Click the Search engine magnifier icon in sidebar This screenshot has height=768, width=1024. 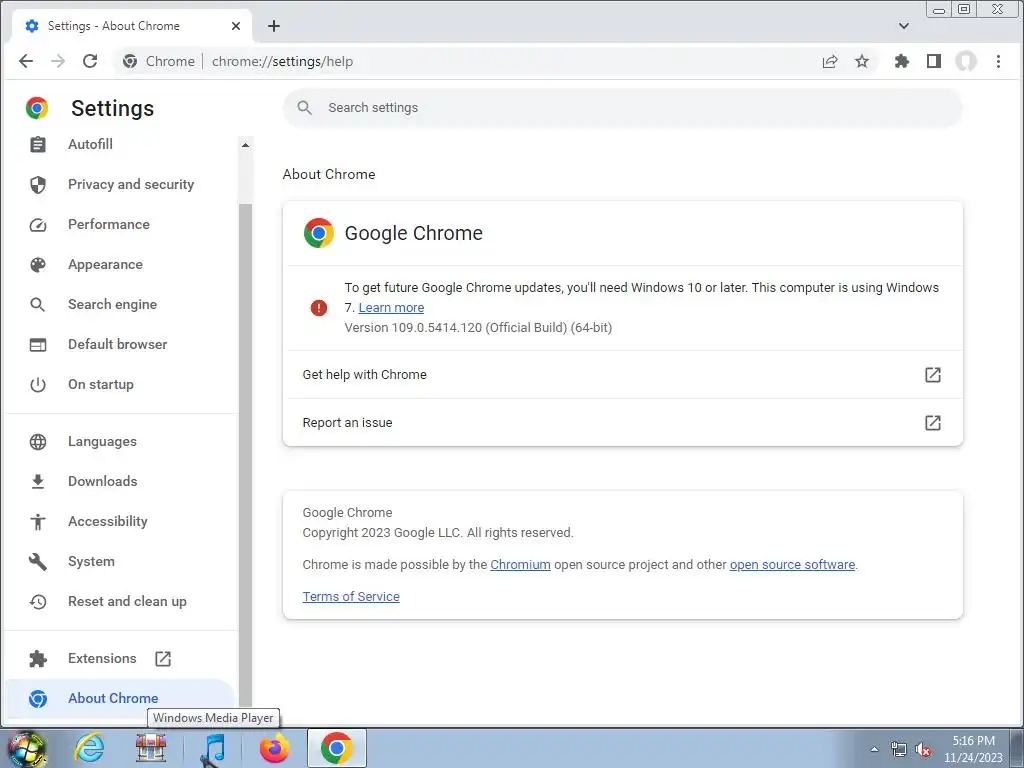point(38,304)
